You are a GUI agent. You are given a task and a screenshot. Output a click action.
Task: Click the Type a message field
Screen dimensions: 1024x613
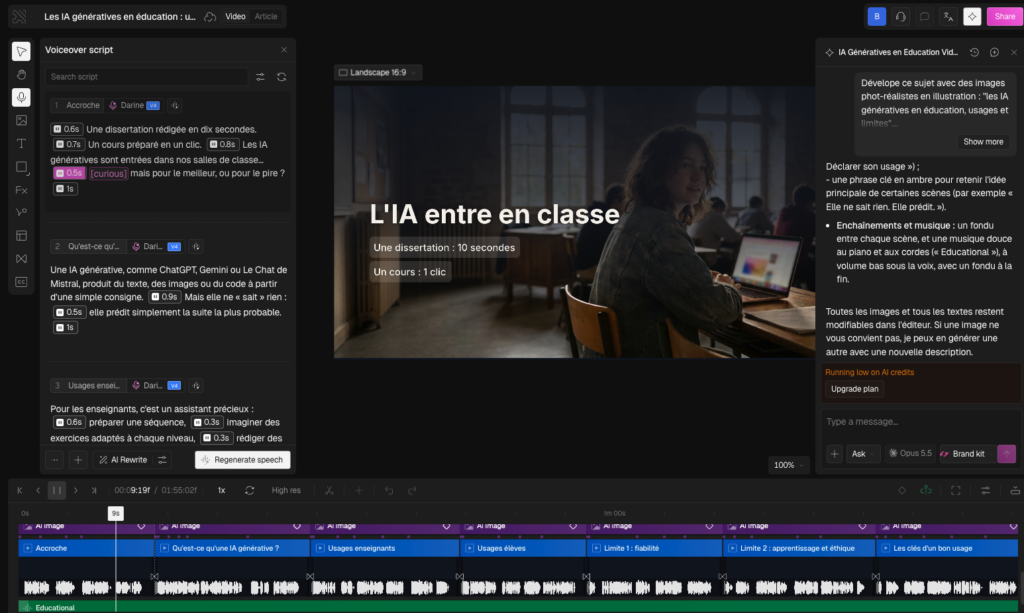coord(920,422)
